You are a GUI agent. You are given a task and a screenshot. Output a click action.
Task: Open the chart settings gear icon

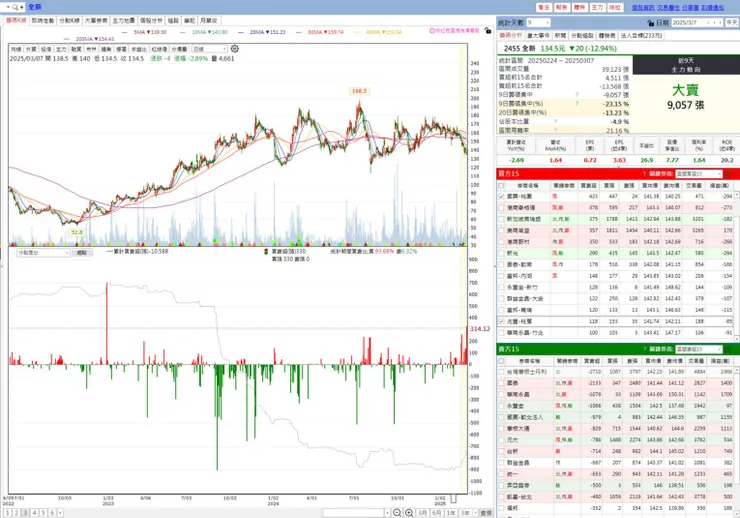click(235, 49)
